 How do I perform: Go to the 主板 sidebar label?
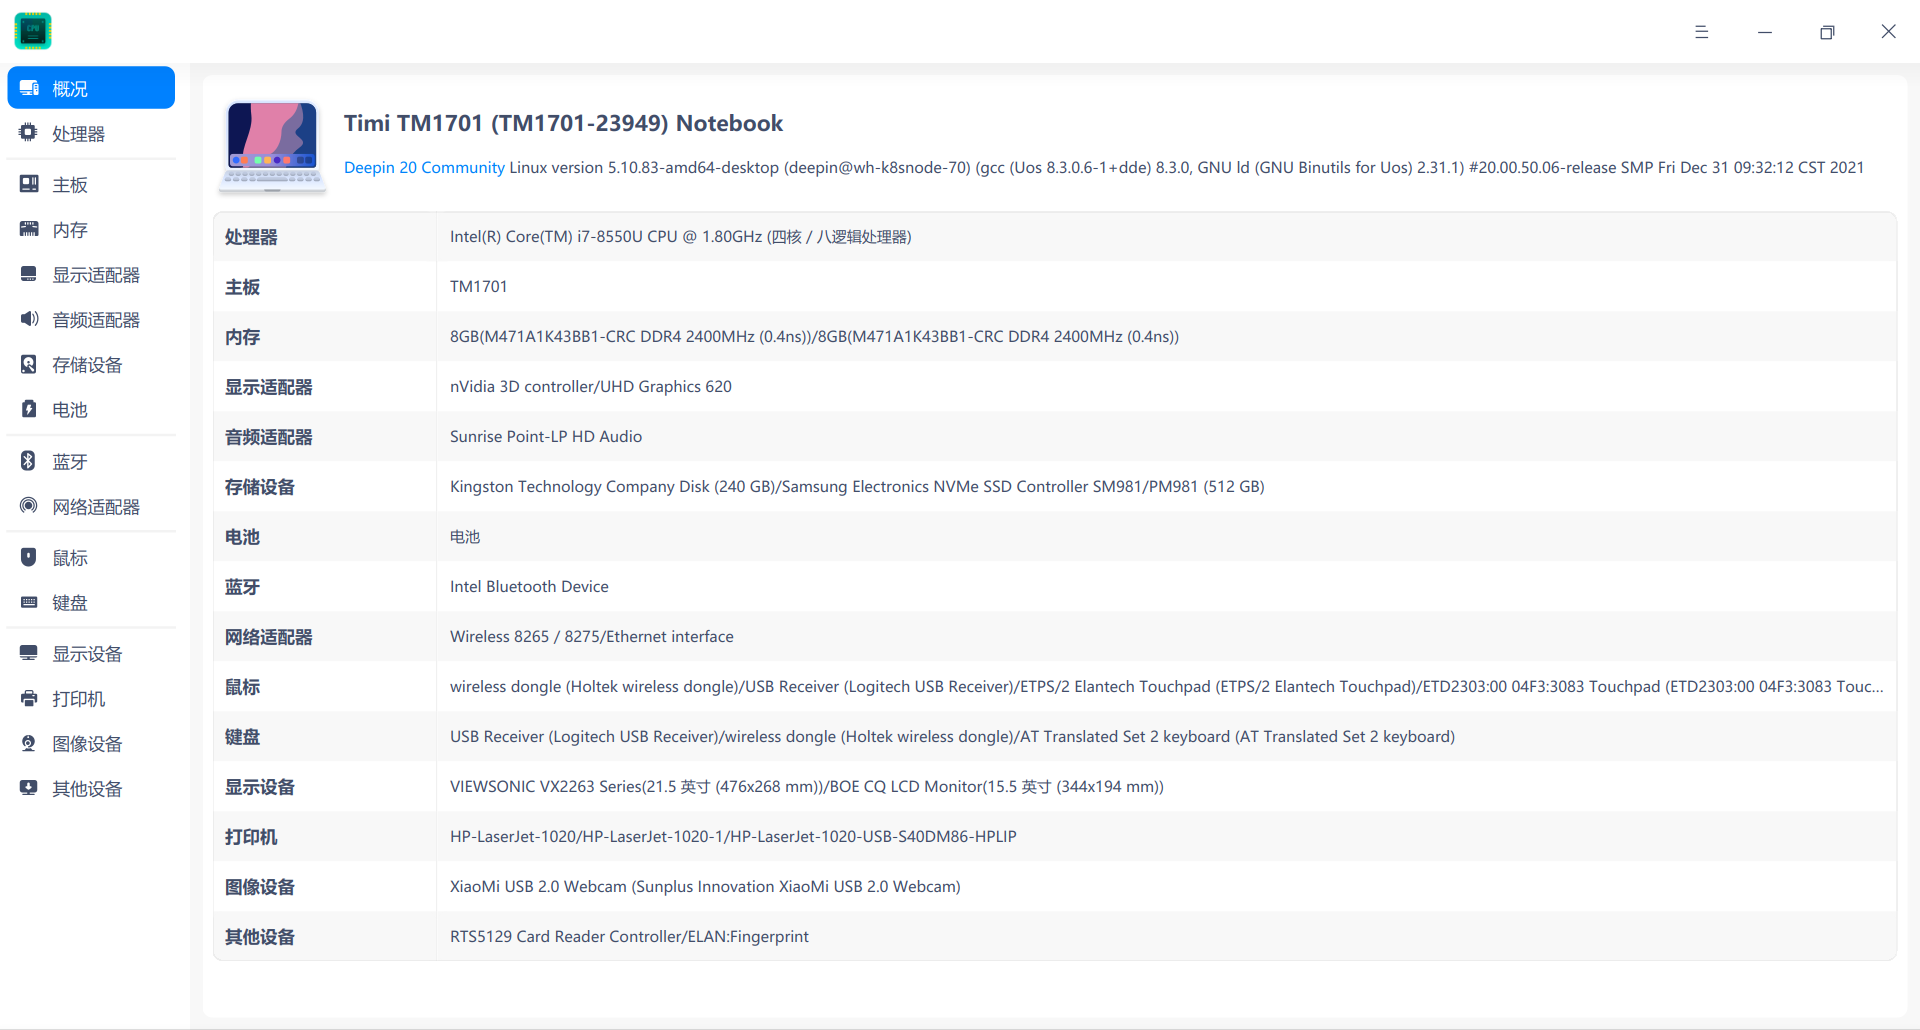tap(70, 185)
